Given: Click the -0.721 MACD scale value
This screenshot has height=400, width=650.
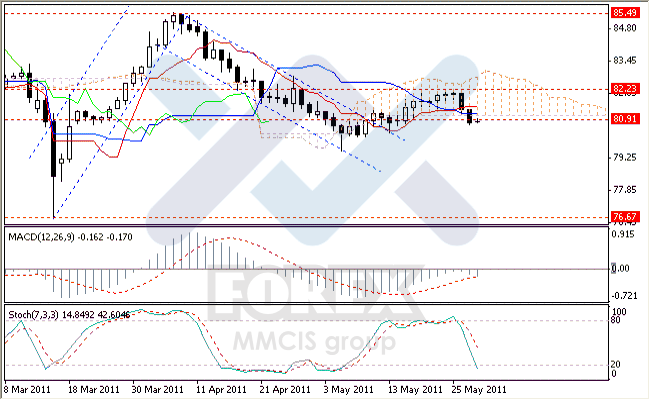Looking at the screenshot, I should point(624,296).
